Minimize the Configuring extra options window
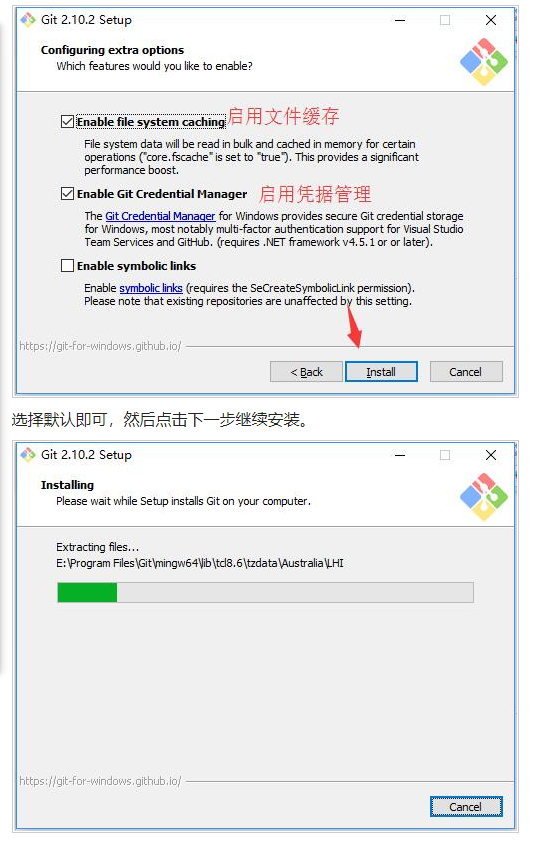Screen dimensions: 536x841 point(400,20)
